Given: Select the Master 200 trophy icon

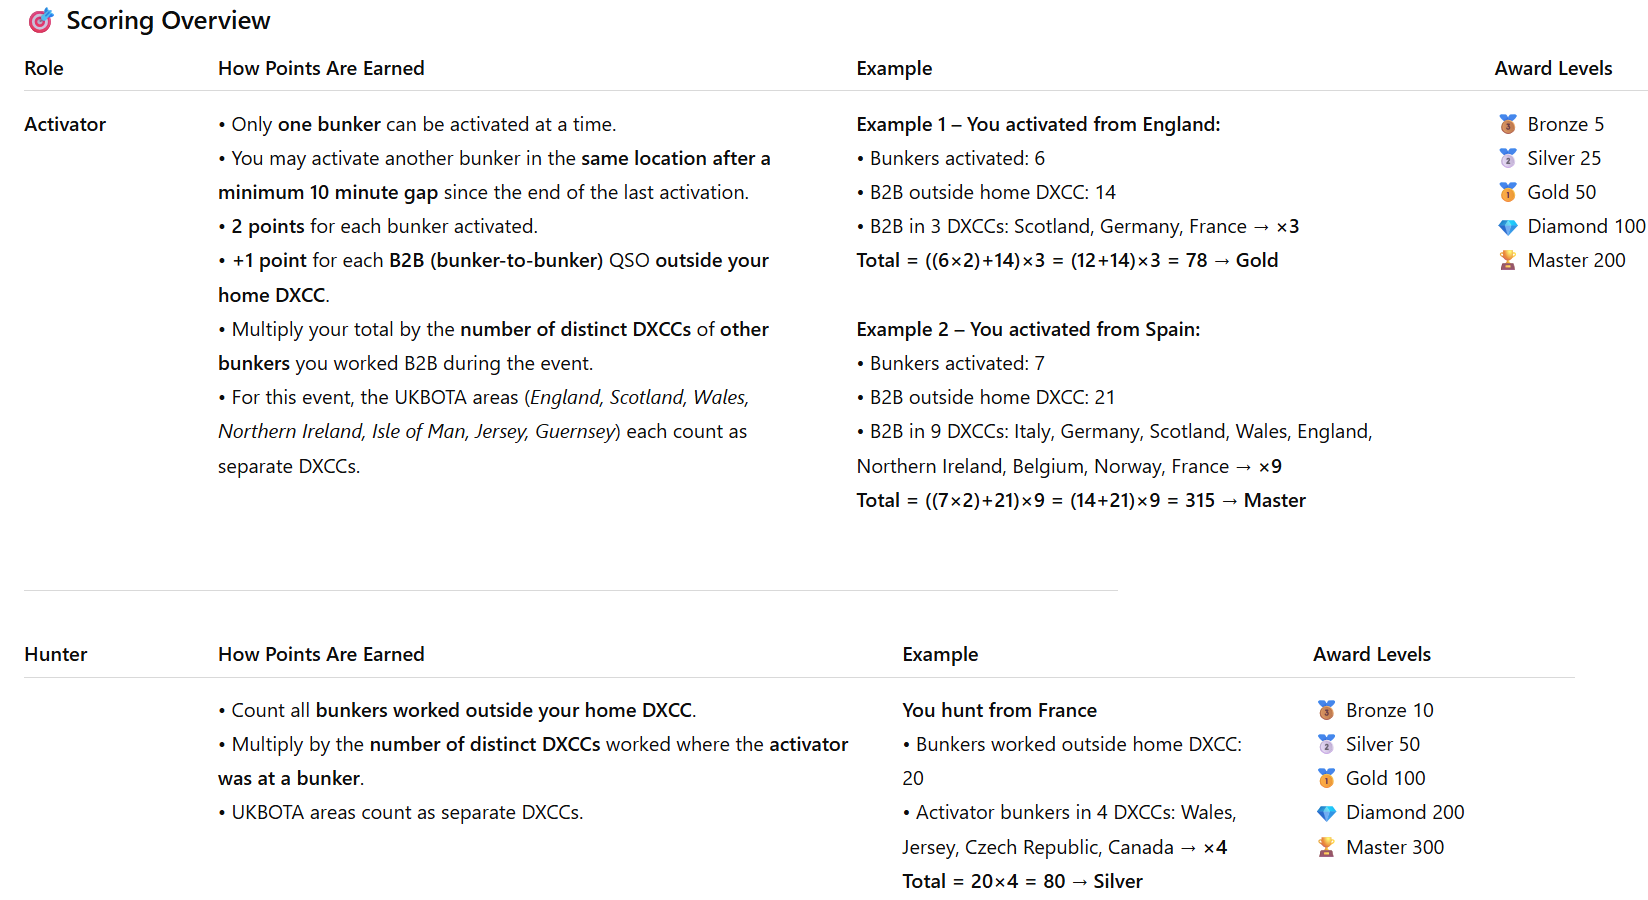Looking at the screenshot, I should (1508, 261).
